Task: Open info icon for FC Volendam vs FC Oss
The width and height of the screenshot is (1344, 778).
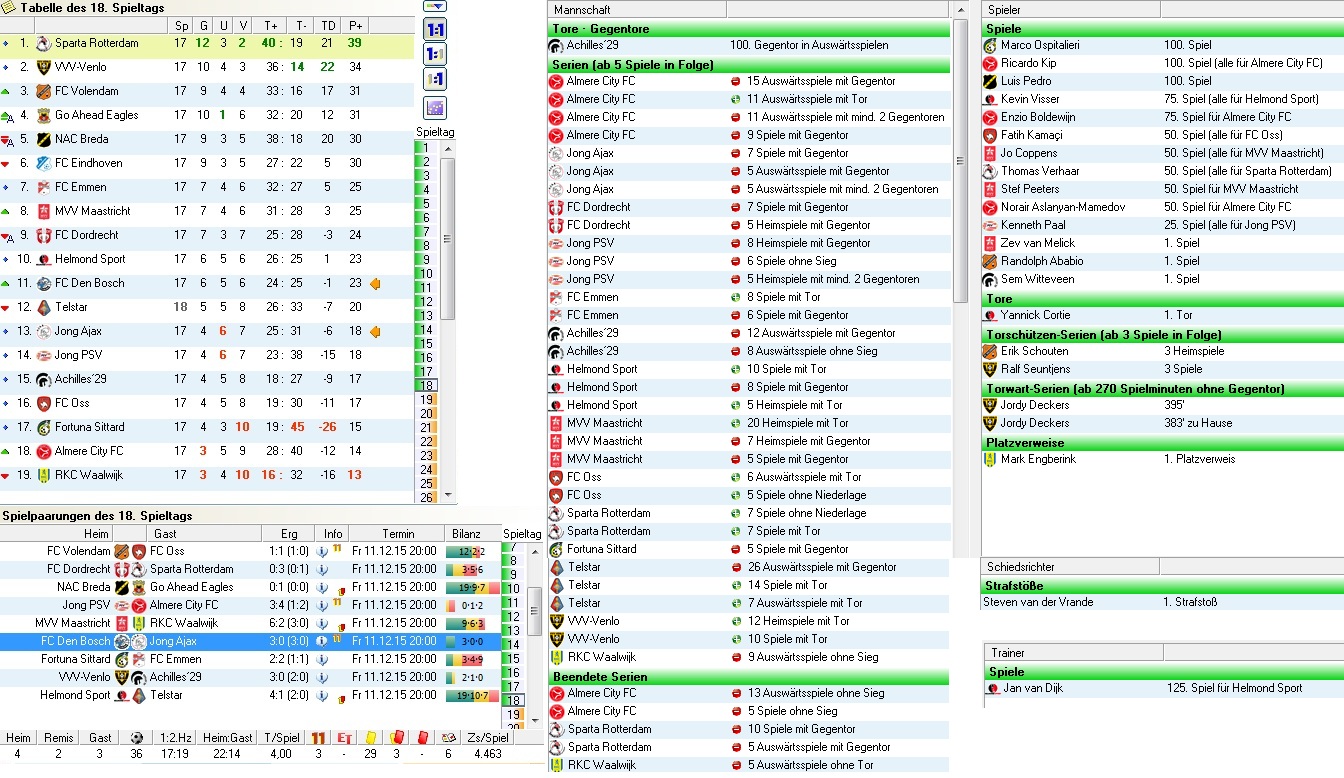Action: tap(322, 551)
